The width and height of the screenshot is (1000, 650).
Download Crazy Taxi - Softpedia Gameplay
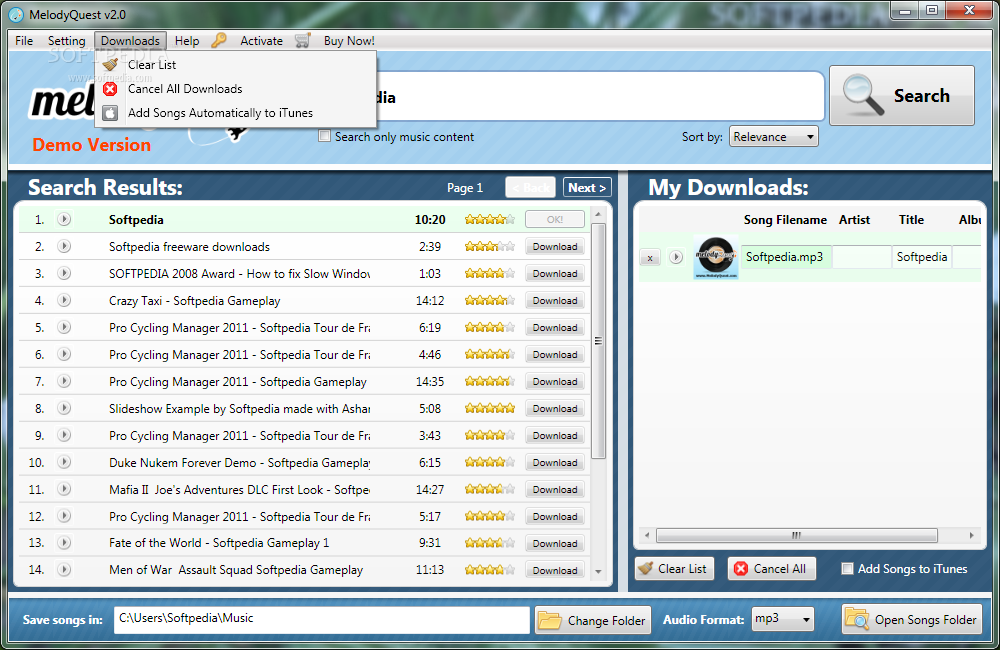pyautogui.click(x=555, y=300)
